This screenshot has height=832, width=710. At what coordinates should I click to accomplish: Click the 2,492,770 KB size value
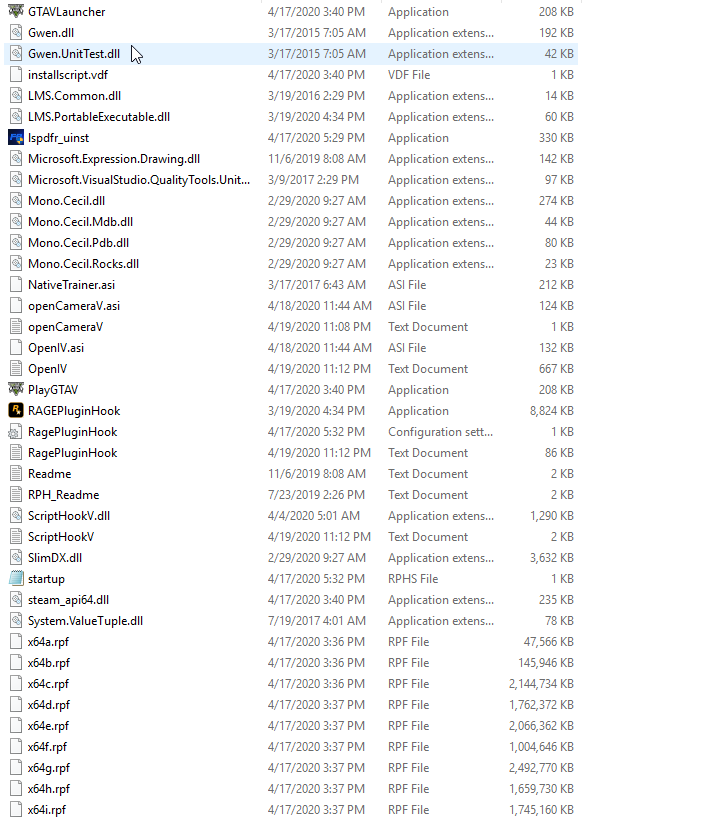click(x=541, y=768)
